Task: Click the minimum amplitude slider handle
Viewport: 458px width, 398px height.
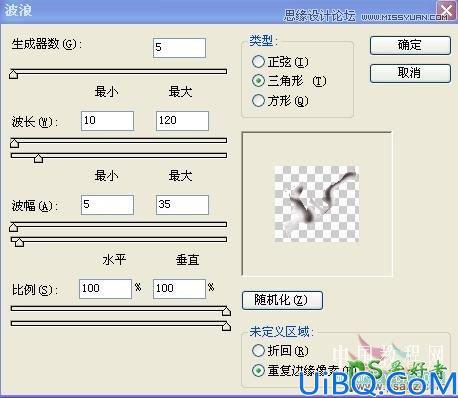Action: pyautogui.click(x=14, y=227)
